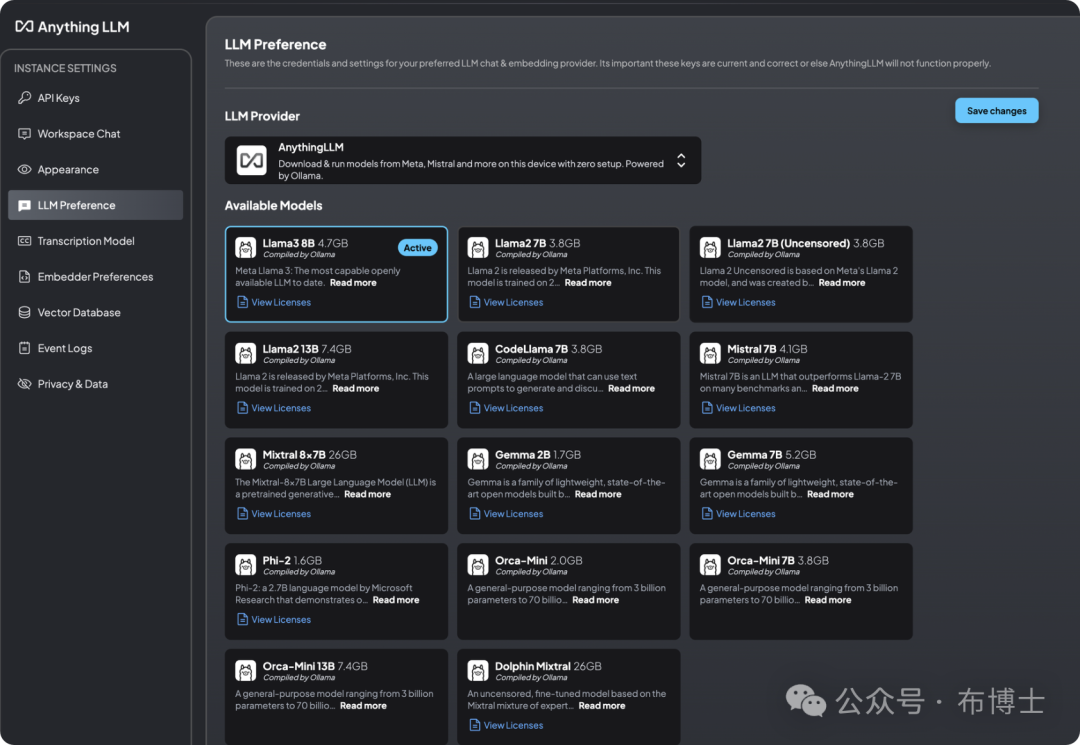
Task: View Licenses for Llama2 7B 3.8GB
Action: pos(506,302)
